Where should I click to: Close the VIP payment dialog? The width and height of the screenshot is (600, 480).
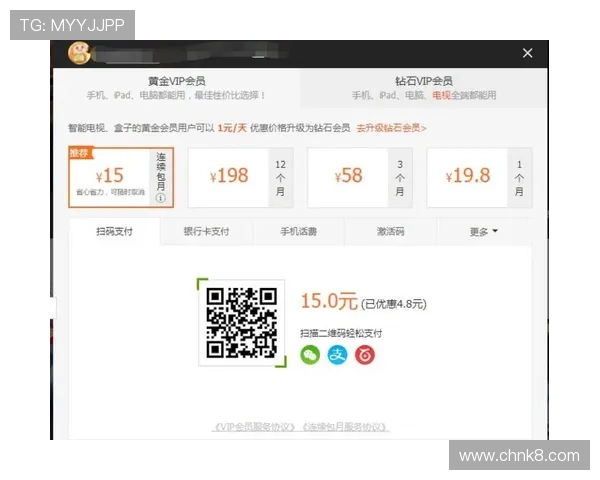pyautogui.click(x=527, y=53)
